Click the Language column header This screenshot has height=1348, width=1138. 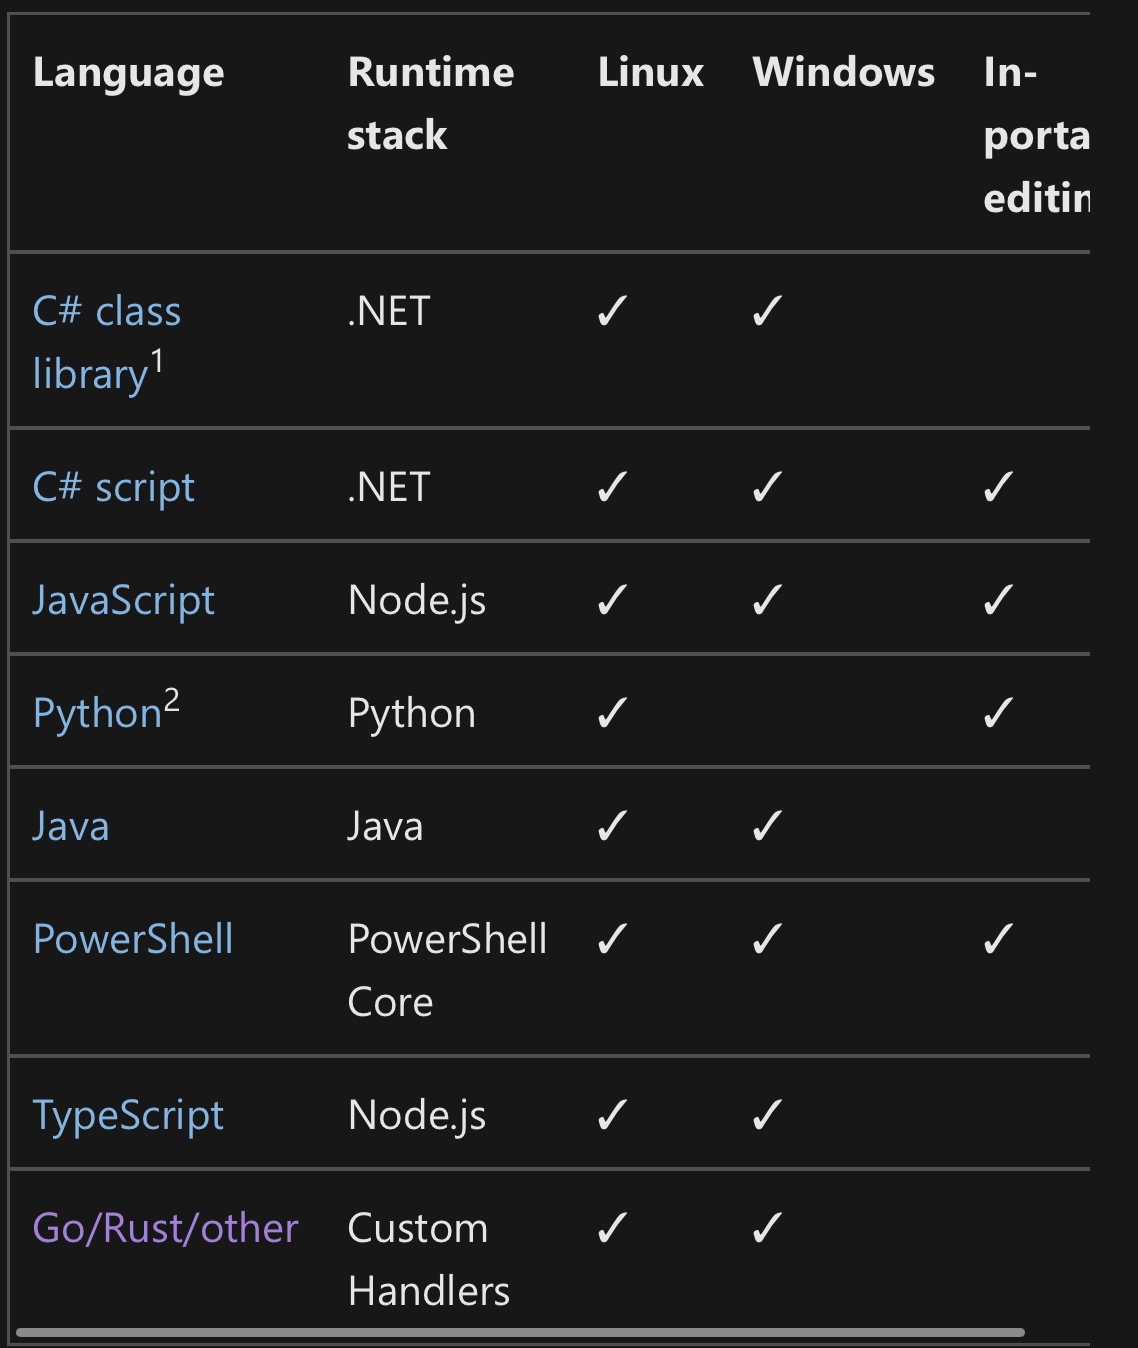[128, 74]
